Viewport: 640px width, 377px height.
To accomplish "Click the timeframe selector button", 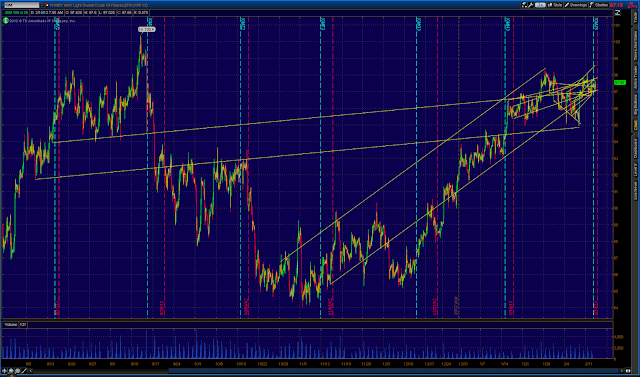I will click(x=540, y=5).
